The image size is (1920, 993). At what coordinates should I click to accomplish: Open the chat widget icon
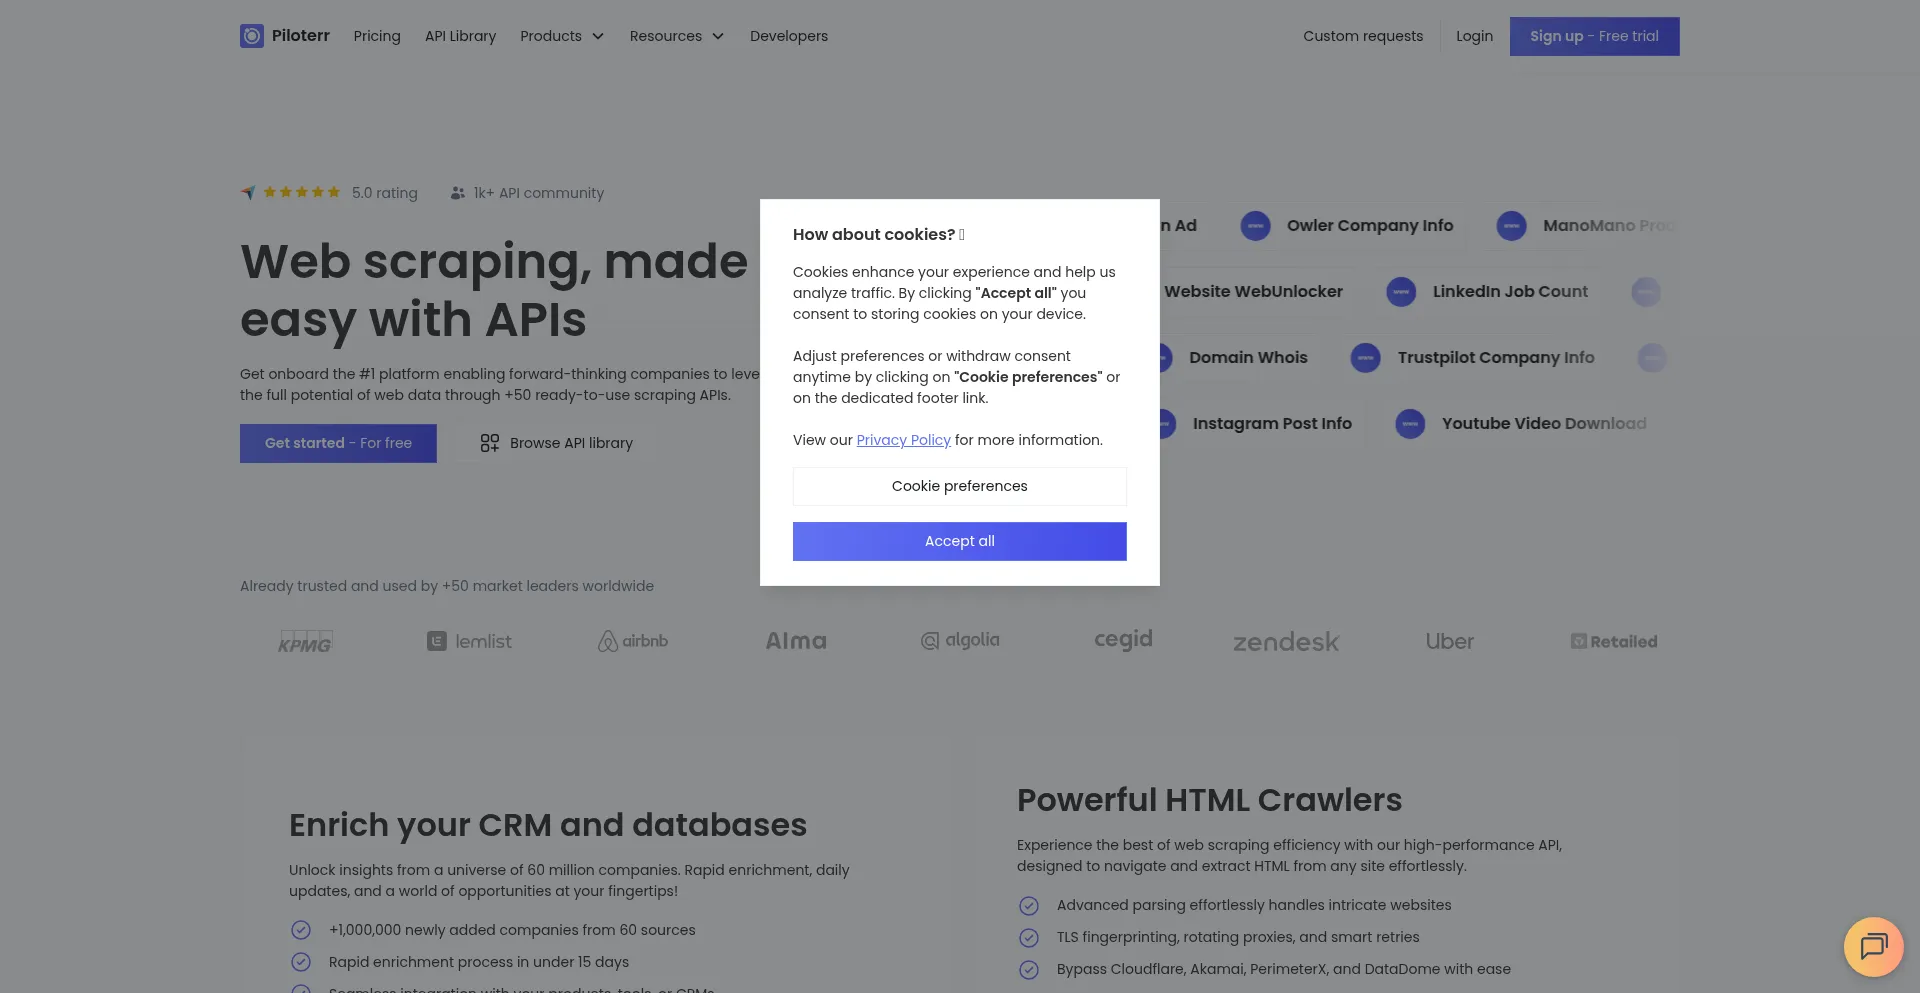[x=1873, y=946]
